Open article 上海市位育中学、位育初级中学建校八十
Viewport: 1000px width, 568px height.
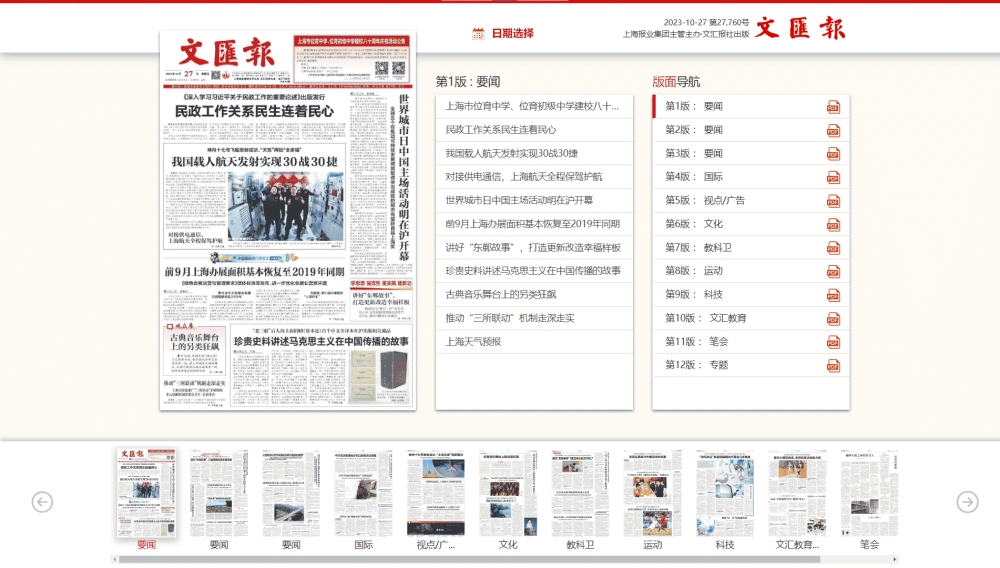click(x=532, y=106)
